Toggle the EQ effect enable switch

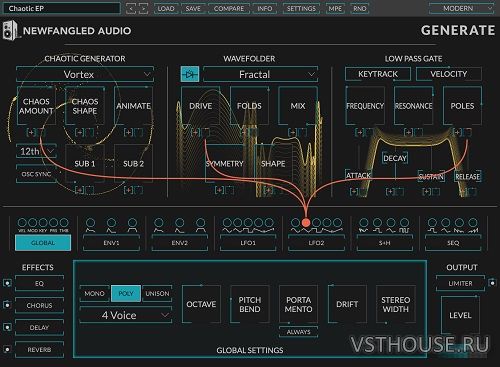7,283
